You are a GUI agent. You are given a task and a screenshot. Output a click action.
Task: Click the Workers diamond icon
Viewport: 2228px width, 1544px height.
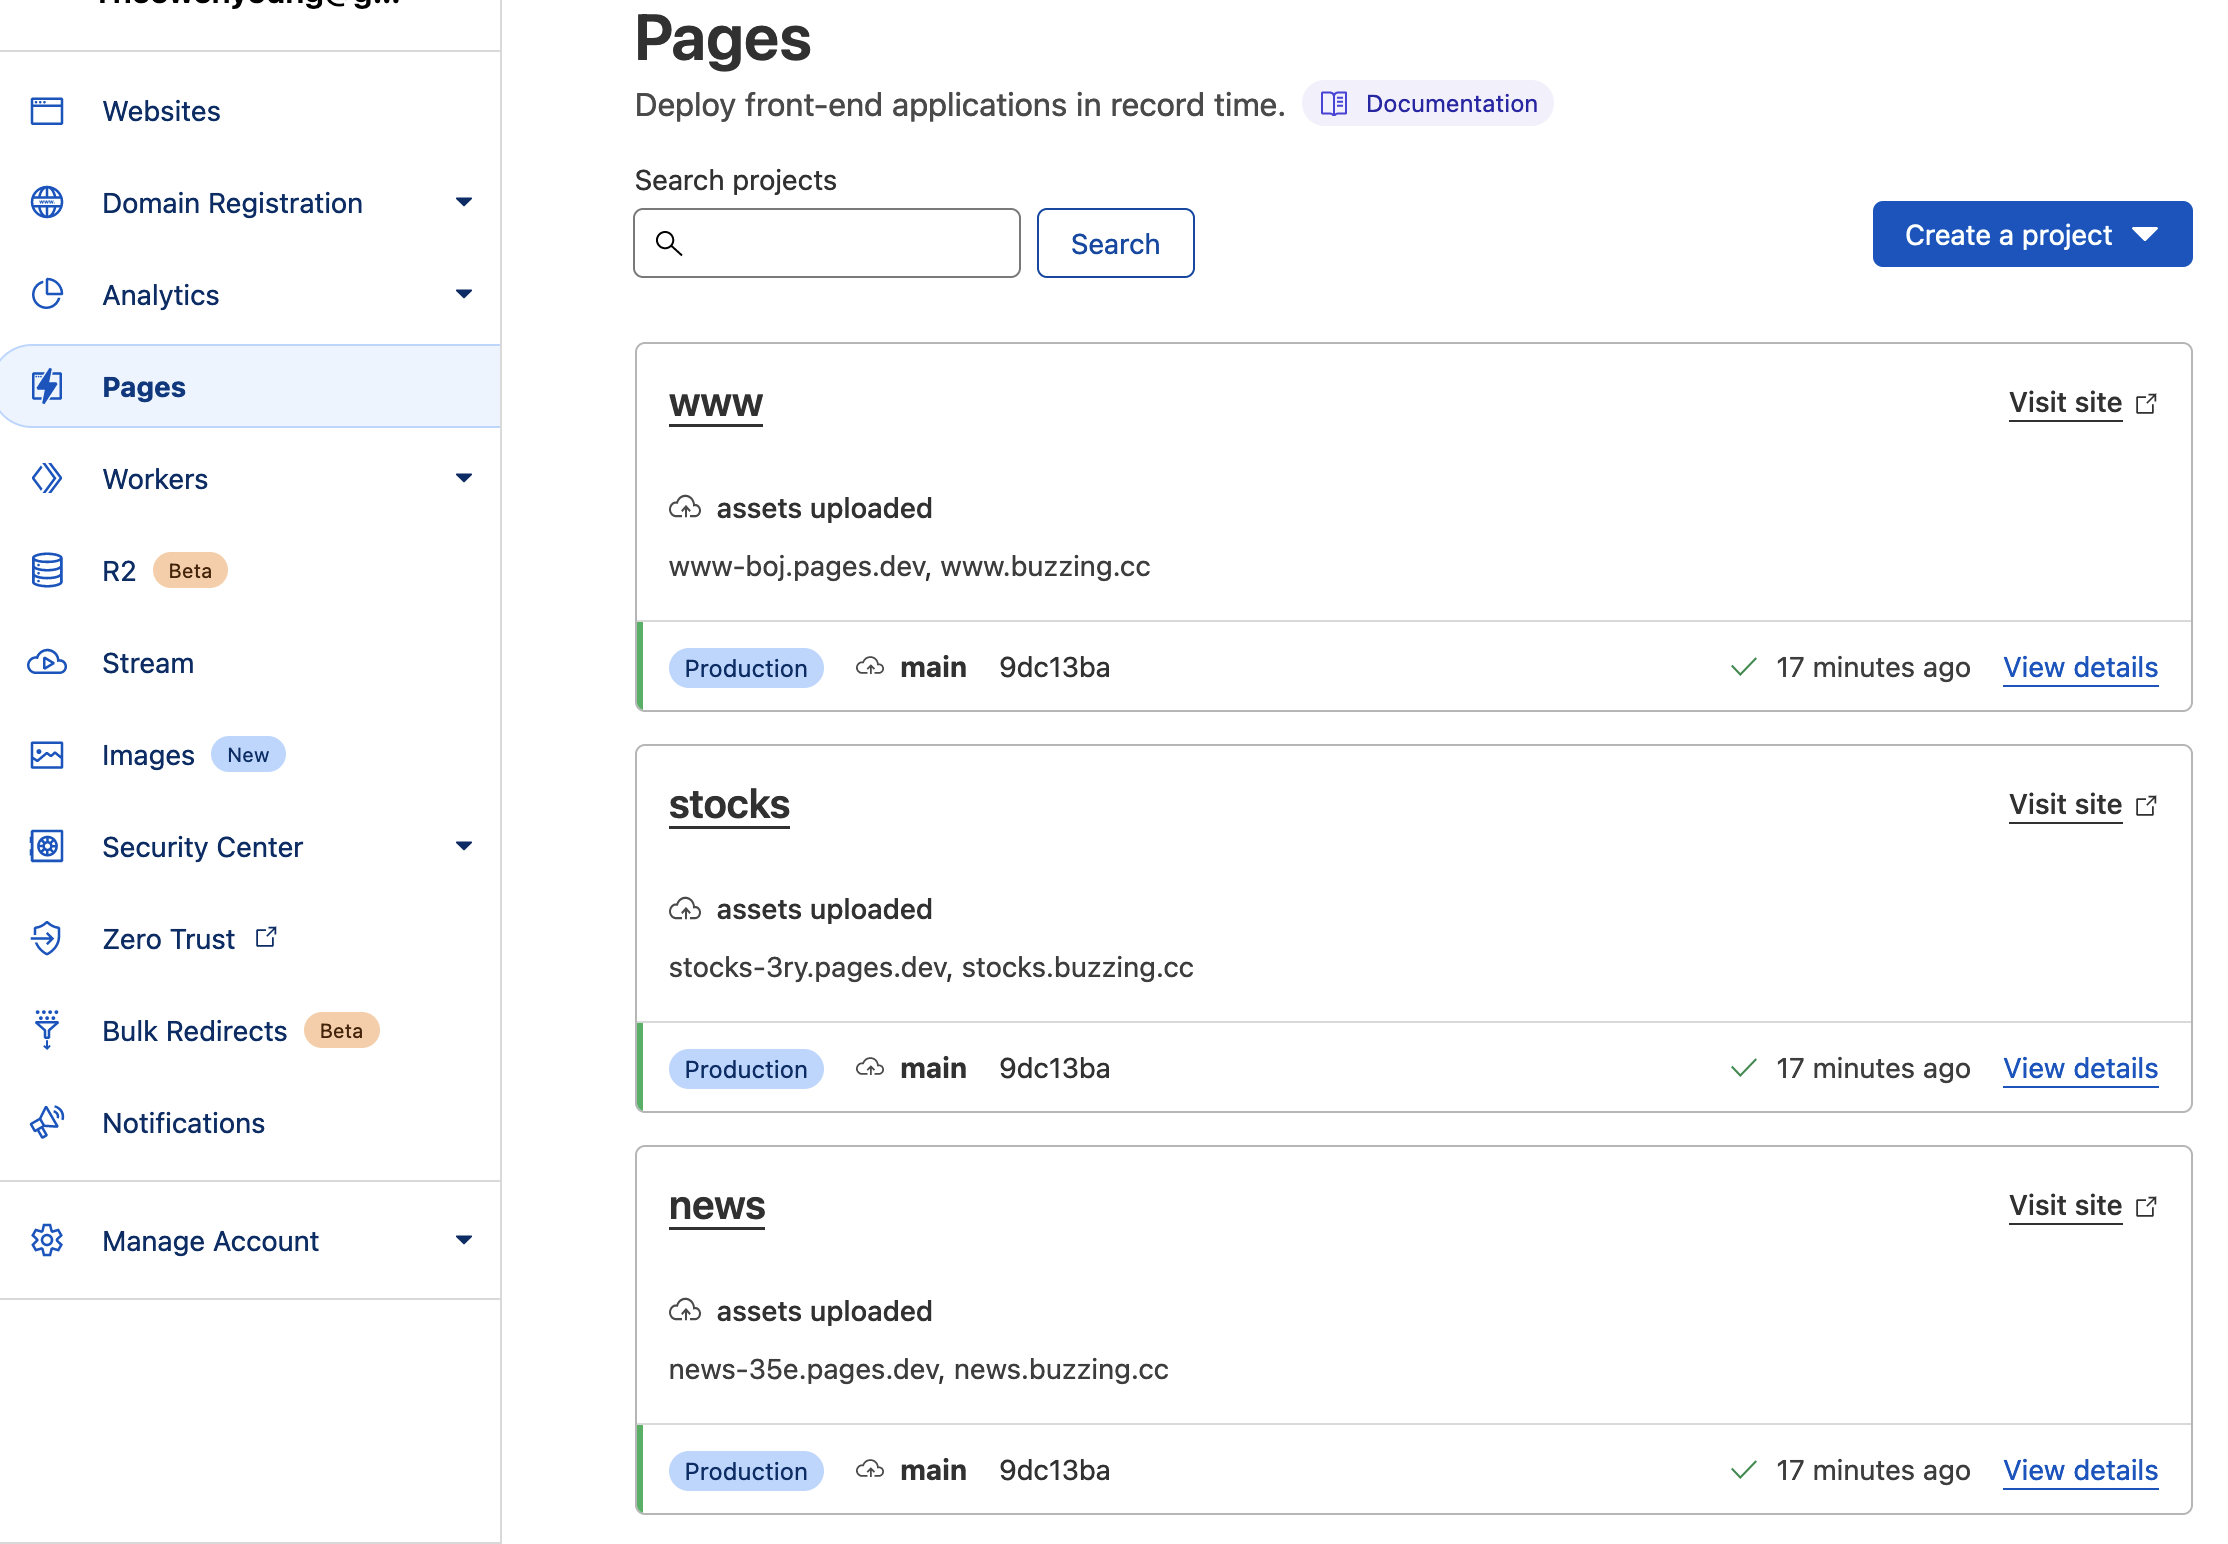(x=47, y=479)
